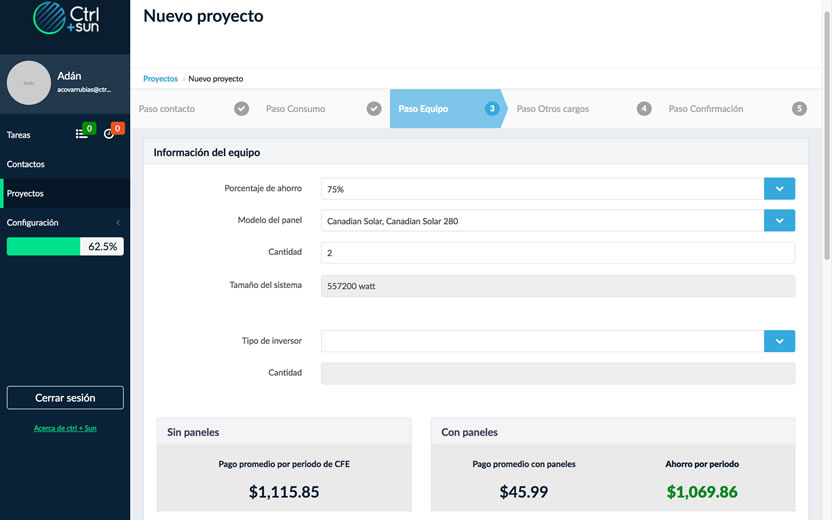This screenshot has width=832, height=520.
Task: Click the Información del equipo heading
Action: [x=206, y=152]
